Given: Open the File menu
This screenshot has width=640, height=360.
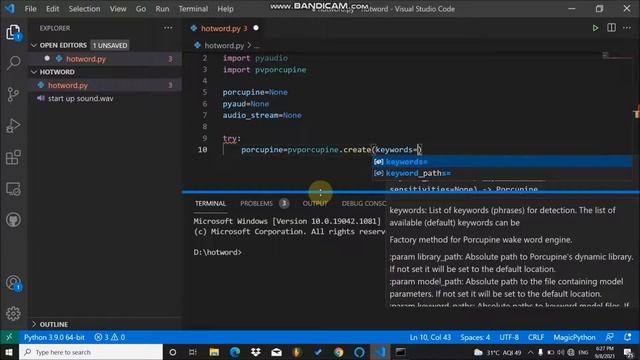Looking at the screenshot, I should (x=30, y=9).
